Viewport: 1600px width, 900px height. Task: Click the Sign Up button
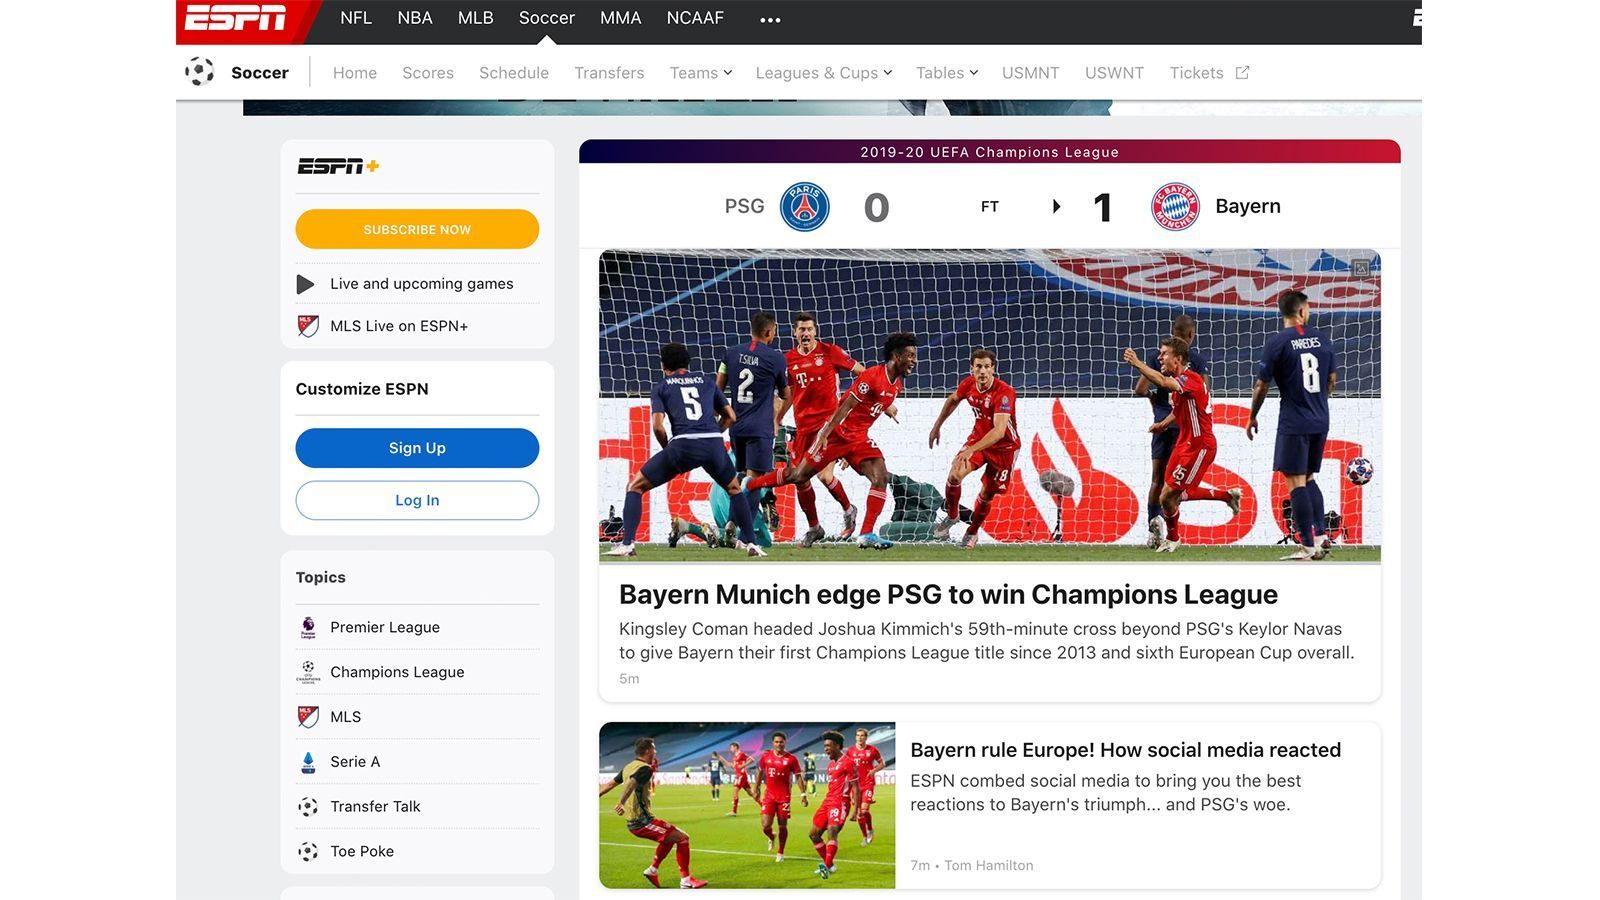click(x=417, y=448)
